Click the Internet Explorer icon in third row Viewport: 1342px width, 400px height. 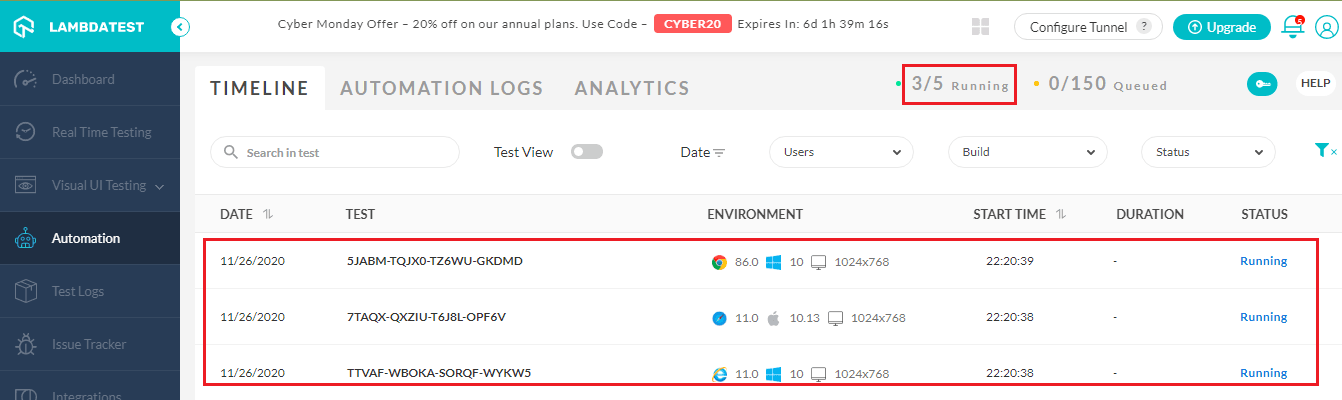click(718, 374)
